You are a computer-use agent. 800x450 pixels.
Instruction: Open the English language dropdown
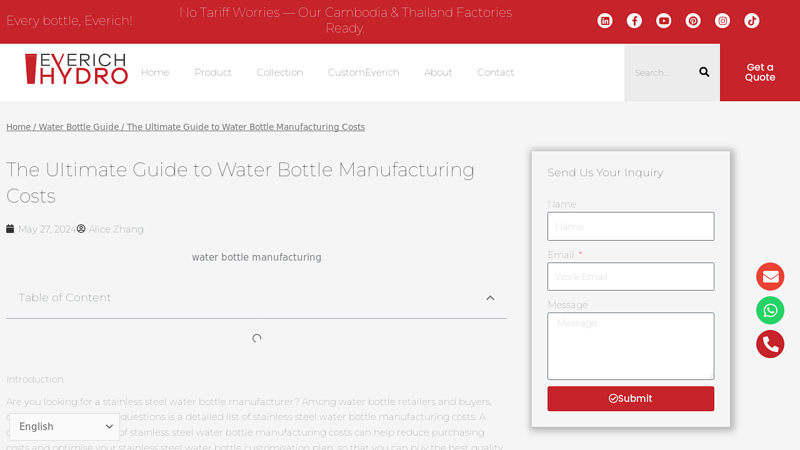click(64, 427)
